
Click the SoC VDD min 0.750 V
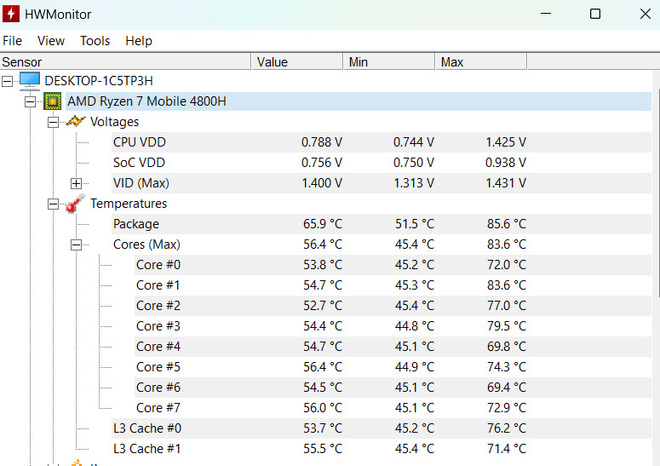coord(413,162)
